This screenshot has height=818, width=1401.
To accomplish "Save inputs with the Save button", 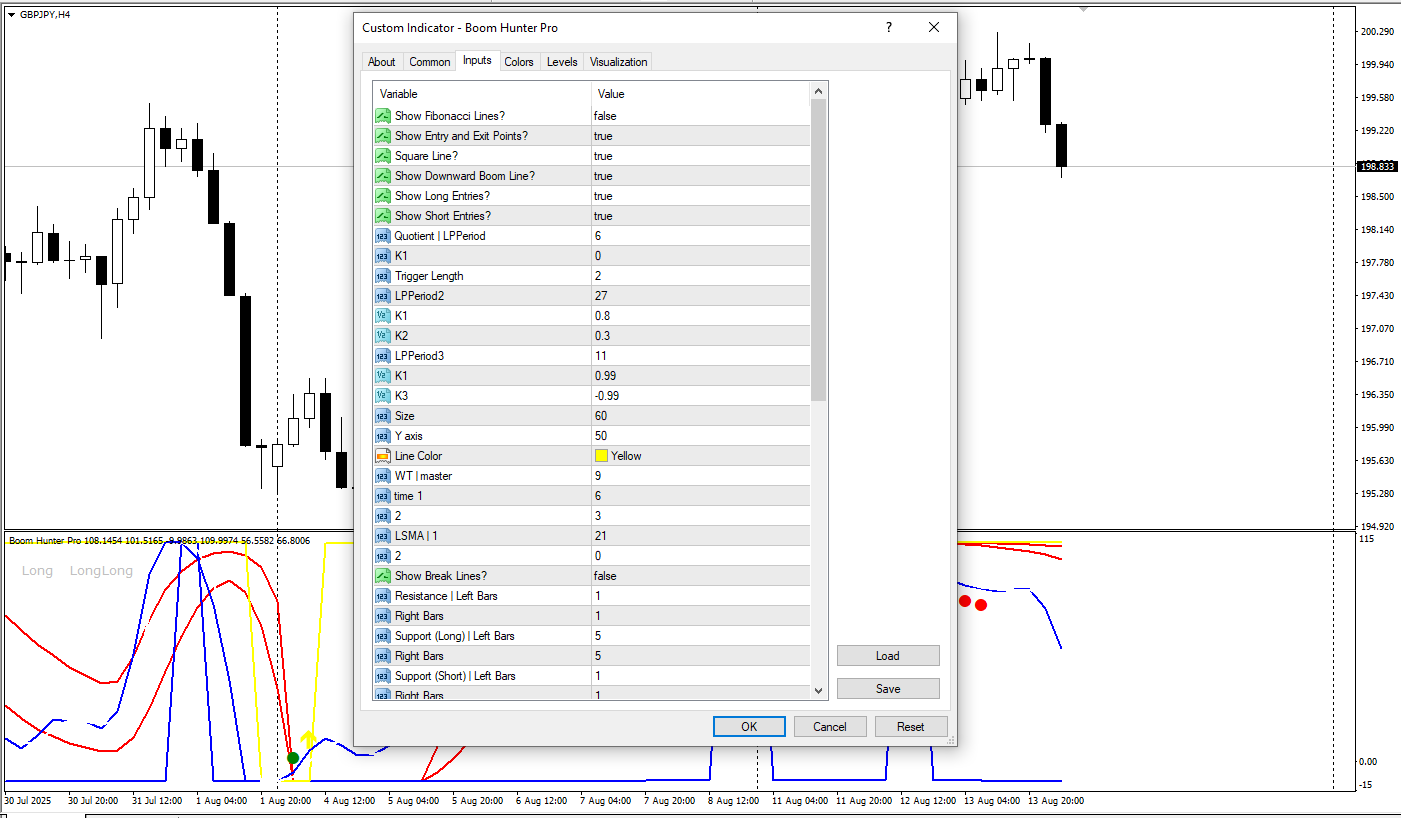I will (x=888, y=688).
